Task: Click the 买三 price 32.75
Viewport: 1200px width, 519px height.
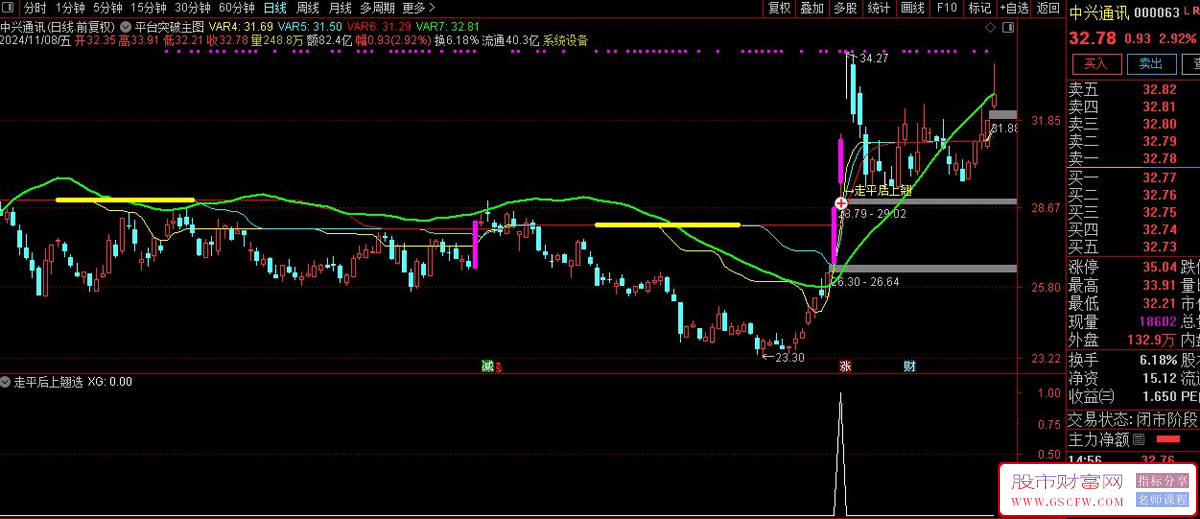Action: (x=1158, y=211)
